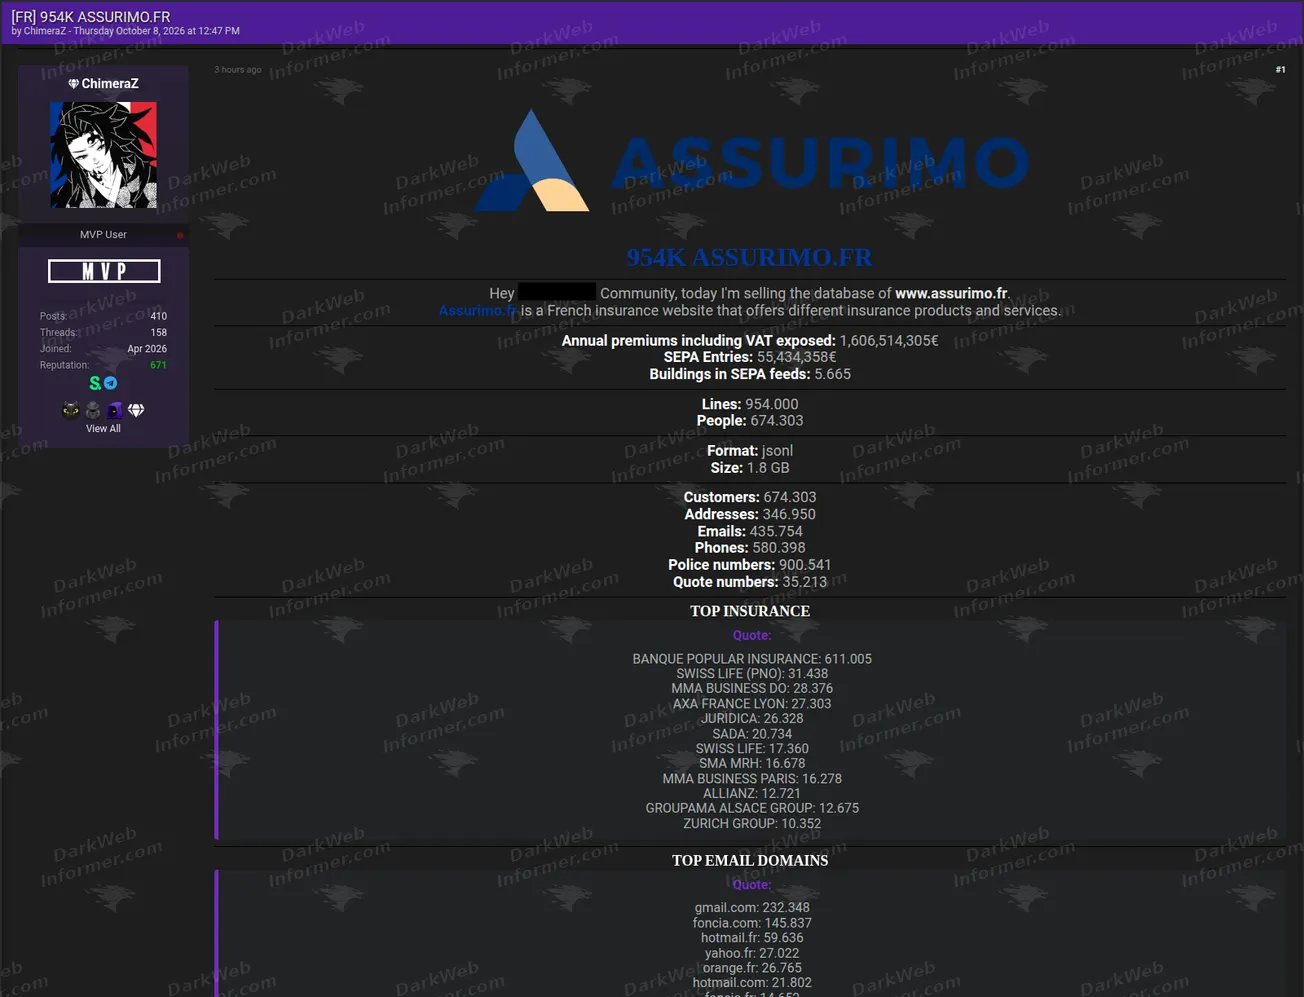Click the www.assurimo.fr bold text

pos(952,293)
